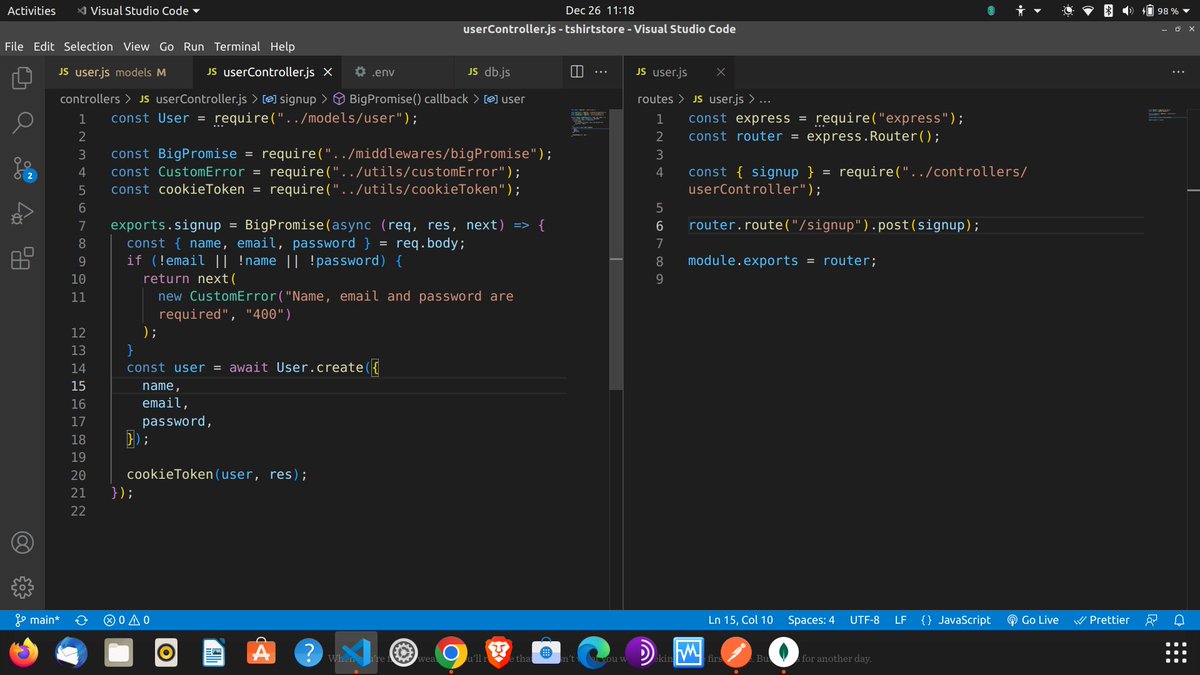Launch Thunderbird mail from the dock
Viewport: 1200px width, 675px height.
70,653
